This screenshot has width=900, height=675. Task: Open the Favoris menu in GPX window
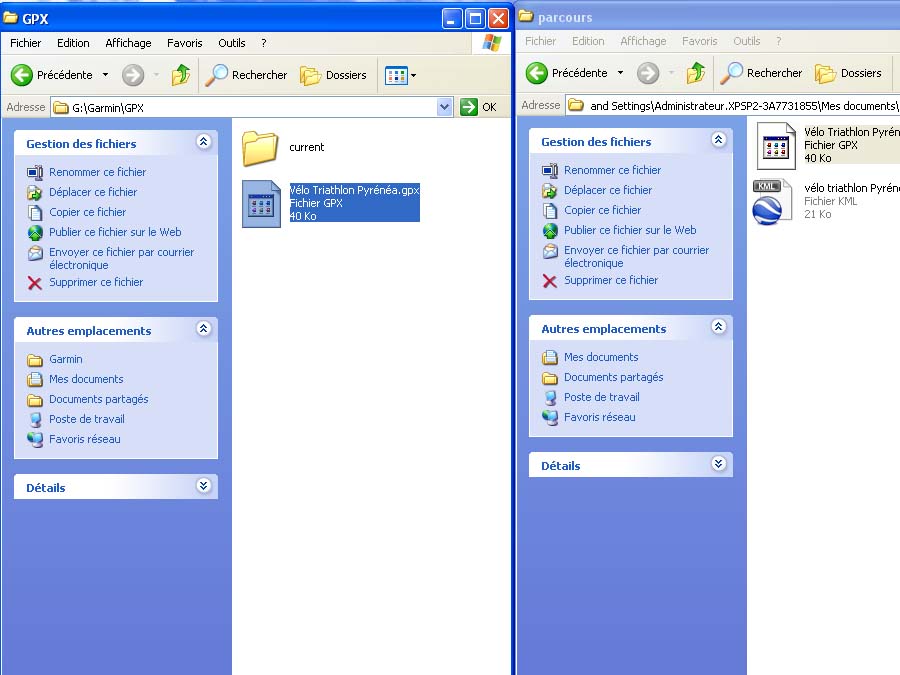184,43
